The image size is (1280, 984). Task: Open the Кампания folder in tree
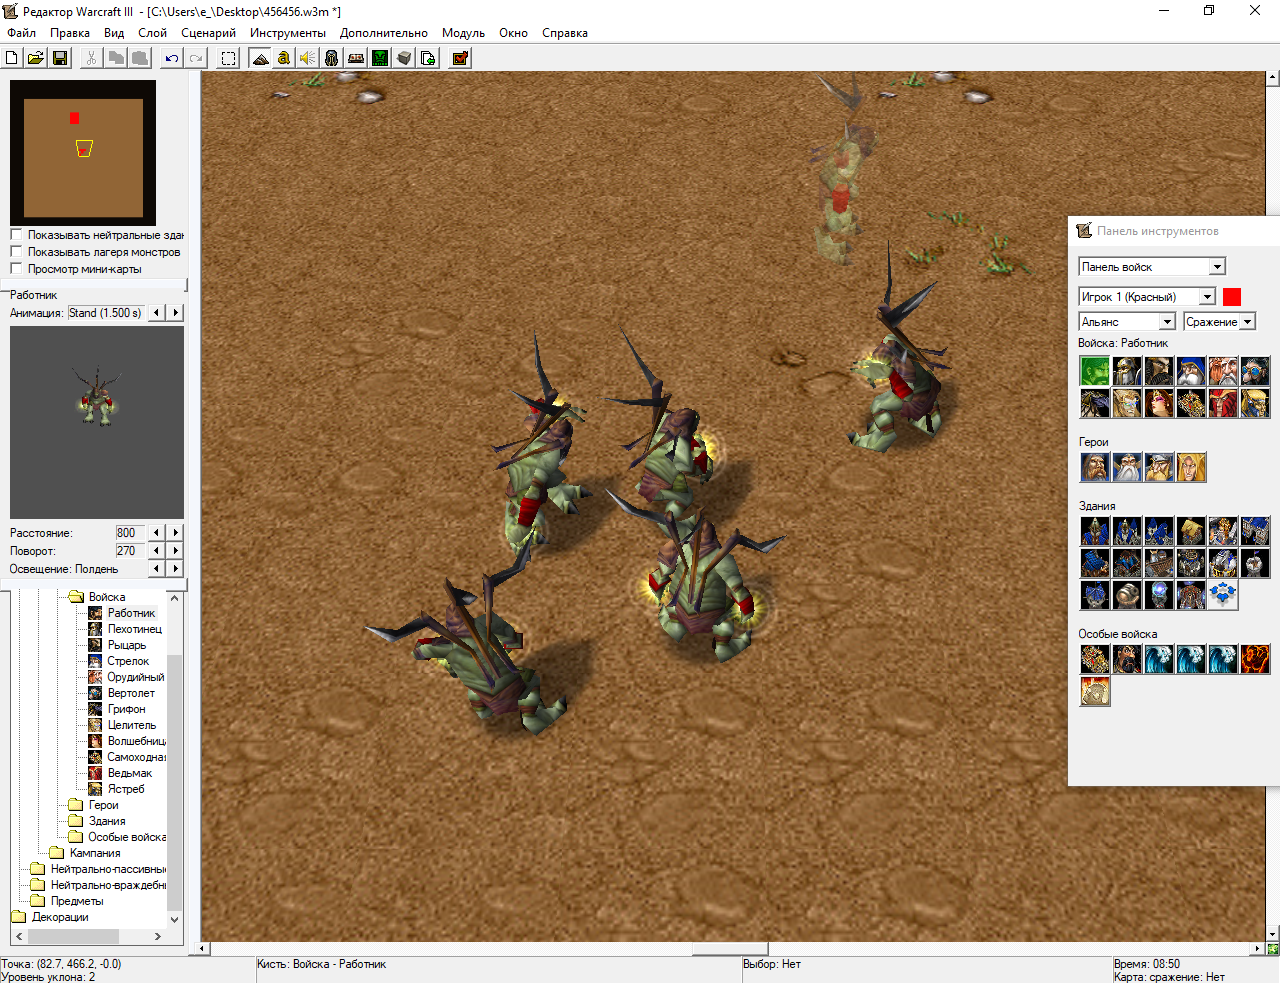pos(95,853)
